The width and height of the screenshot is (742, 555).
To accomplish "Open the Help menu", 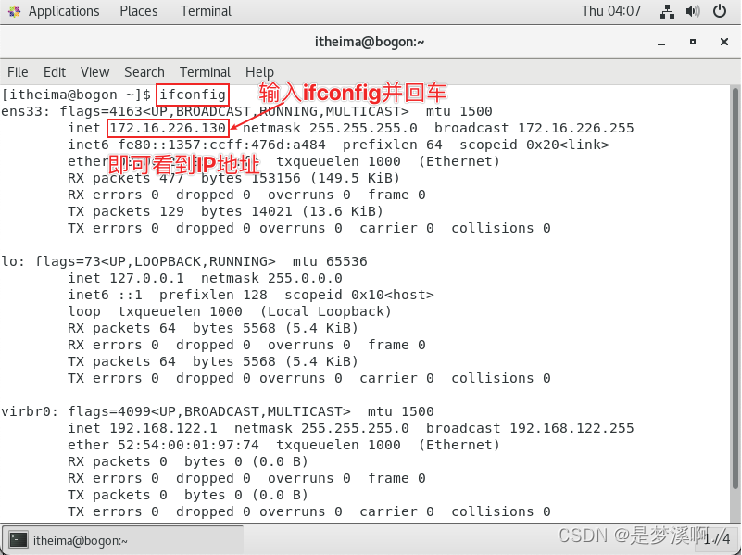I will 259,72.
